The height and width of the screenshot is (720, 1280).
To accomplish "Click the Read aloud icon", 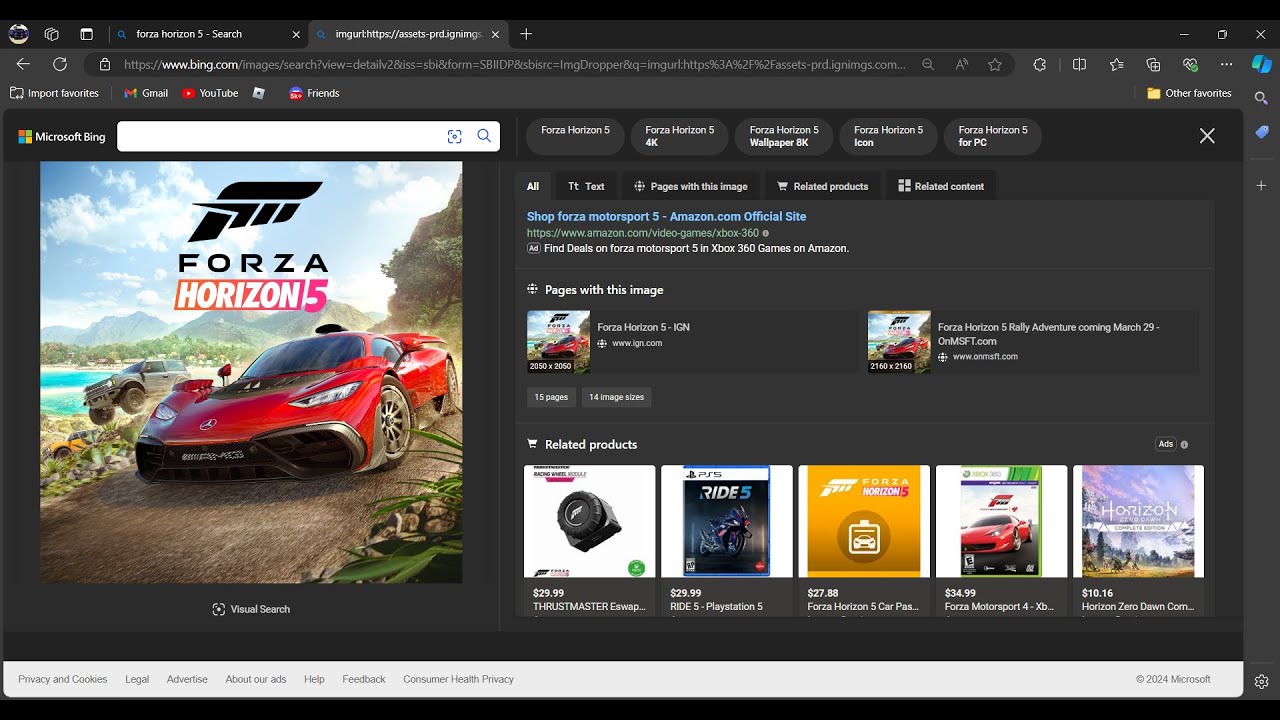I will tap(962, 64).
